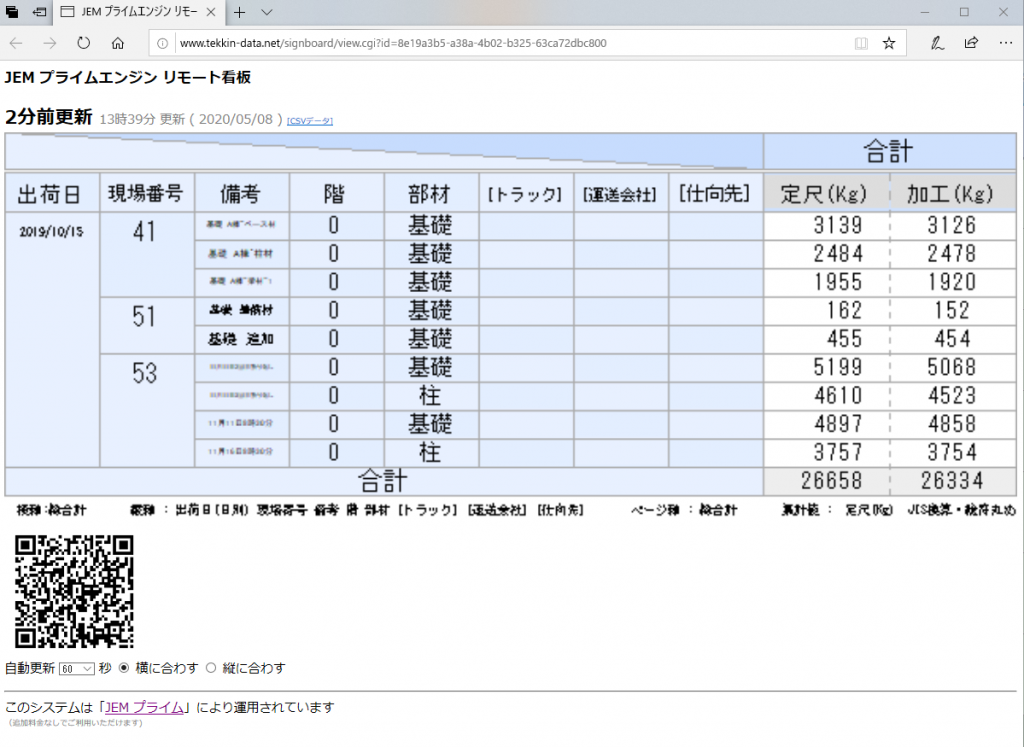Click the [仕向先] column header
Image resolution: width=1024 pixels, height=747 pixels.
pyautogui.click(x=715, y=193)
